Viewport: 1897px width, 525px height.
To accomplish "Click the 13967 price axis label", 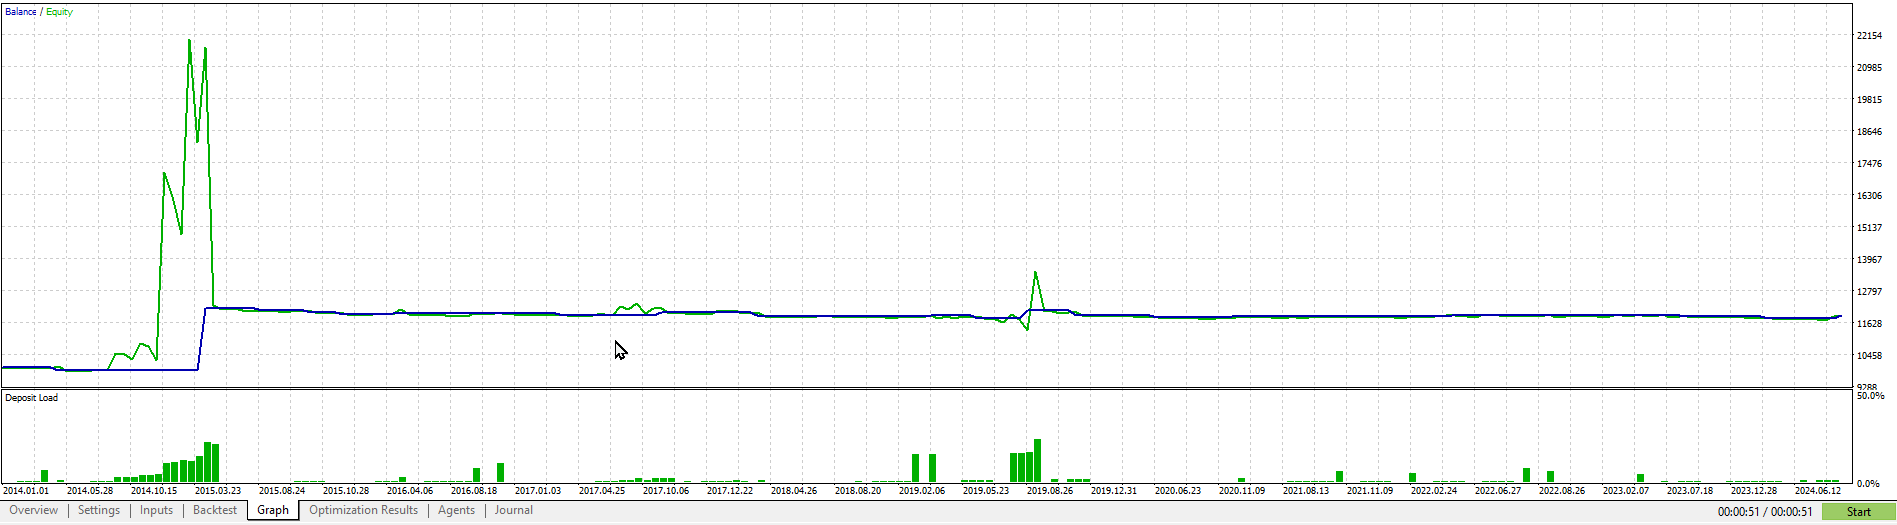I will click(x=1869, y=260).
